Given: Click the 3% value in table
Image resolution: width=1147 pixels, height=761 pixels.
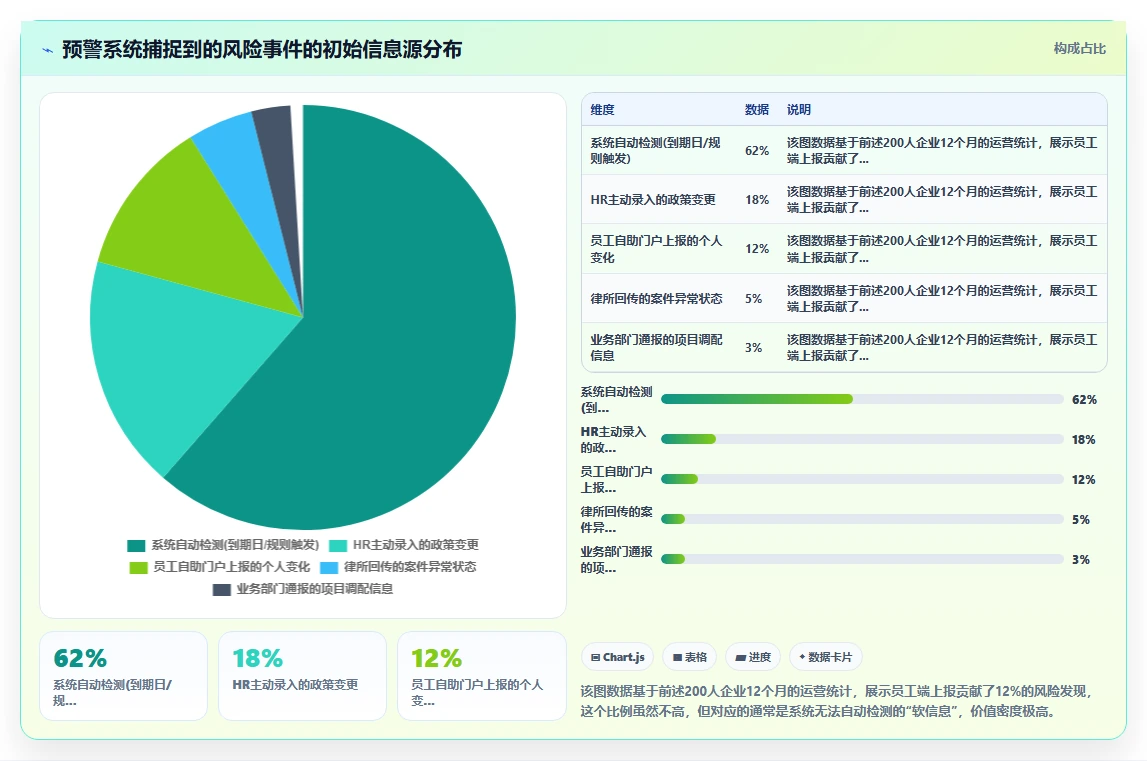Looking at the screenshot, I should [x=753, y=348].
